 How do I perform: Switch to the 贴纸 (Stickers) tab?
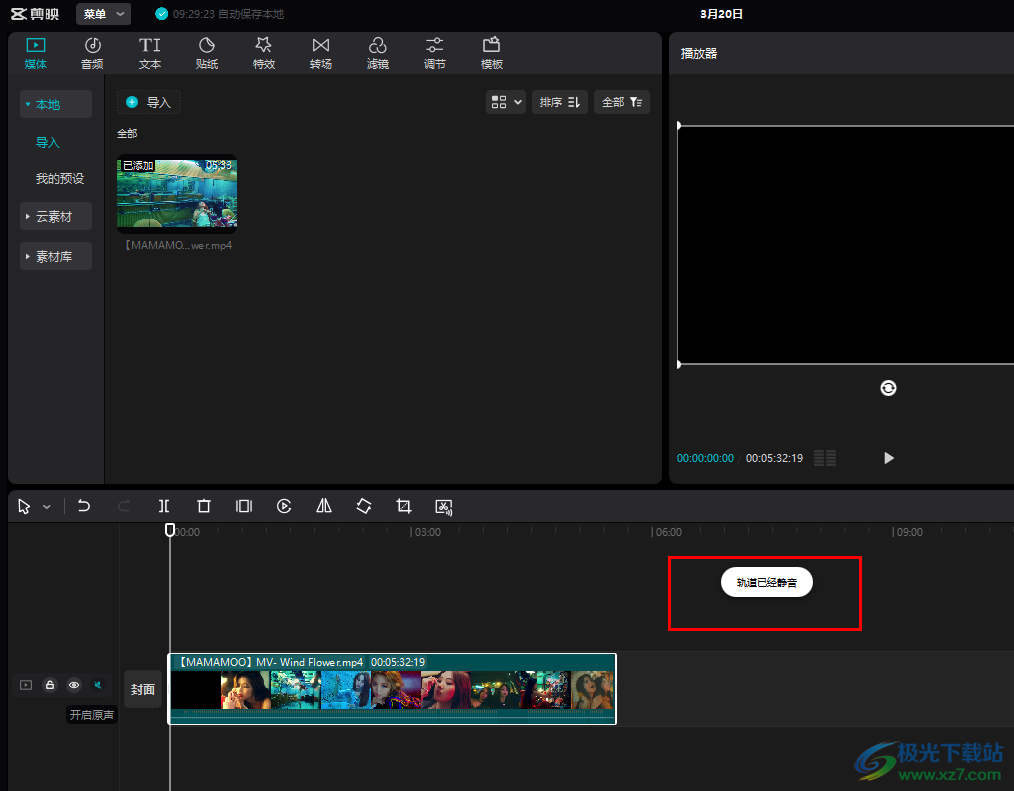pyautogui.click(x=206, y=53)
